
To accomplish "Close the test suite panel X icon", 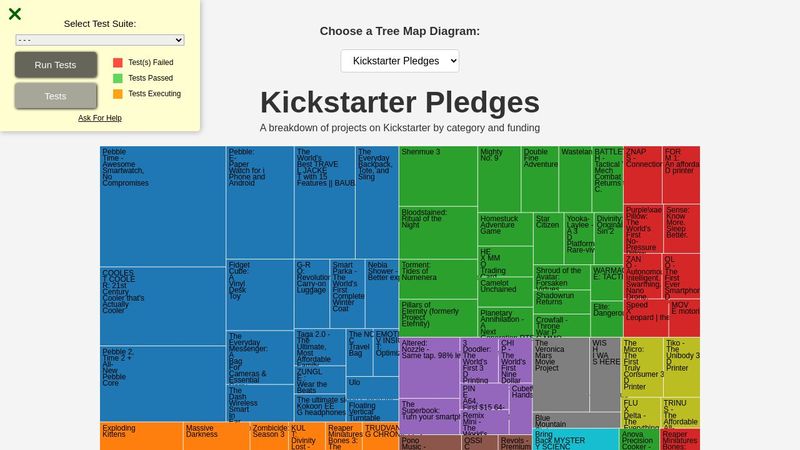I will point(15,14).
